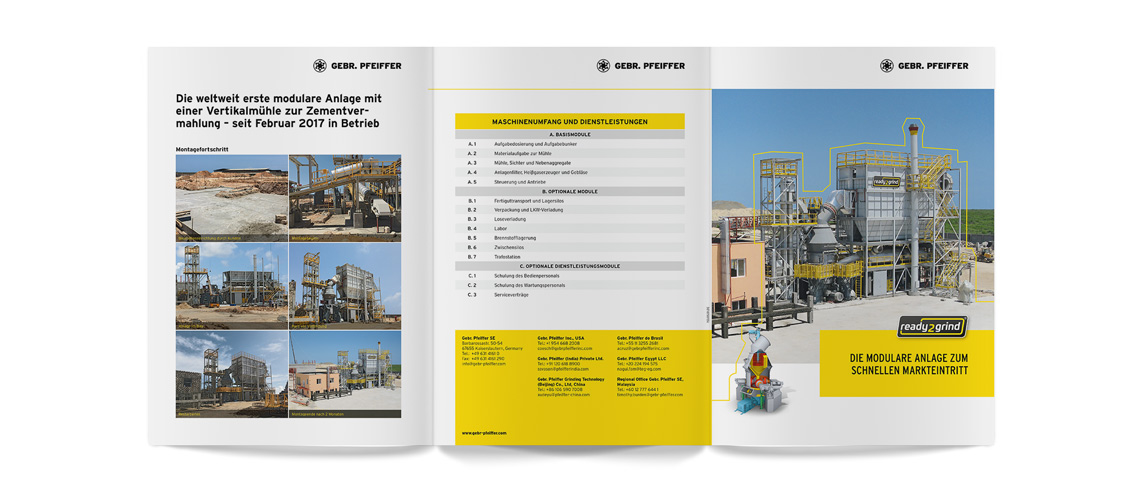
Task: Click the ready2grind badge above the yellow box
Action: 934,327
